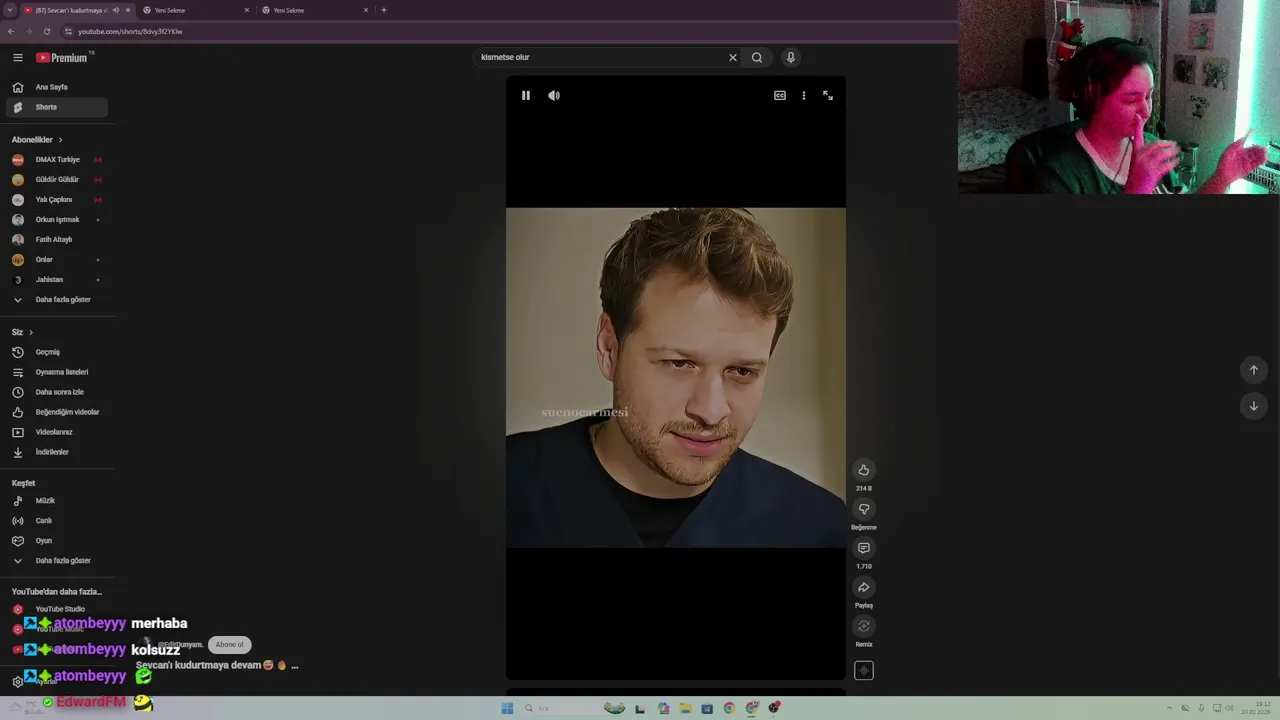1280x720 pixels.
Task: Open the Shorts section in sidebar
Action: 57,107
